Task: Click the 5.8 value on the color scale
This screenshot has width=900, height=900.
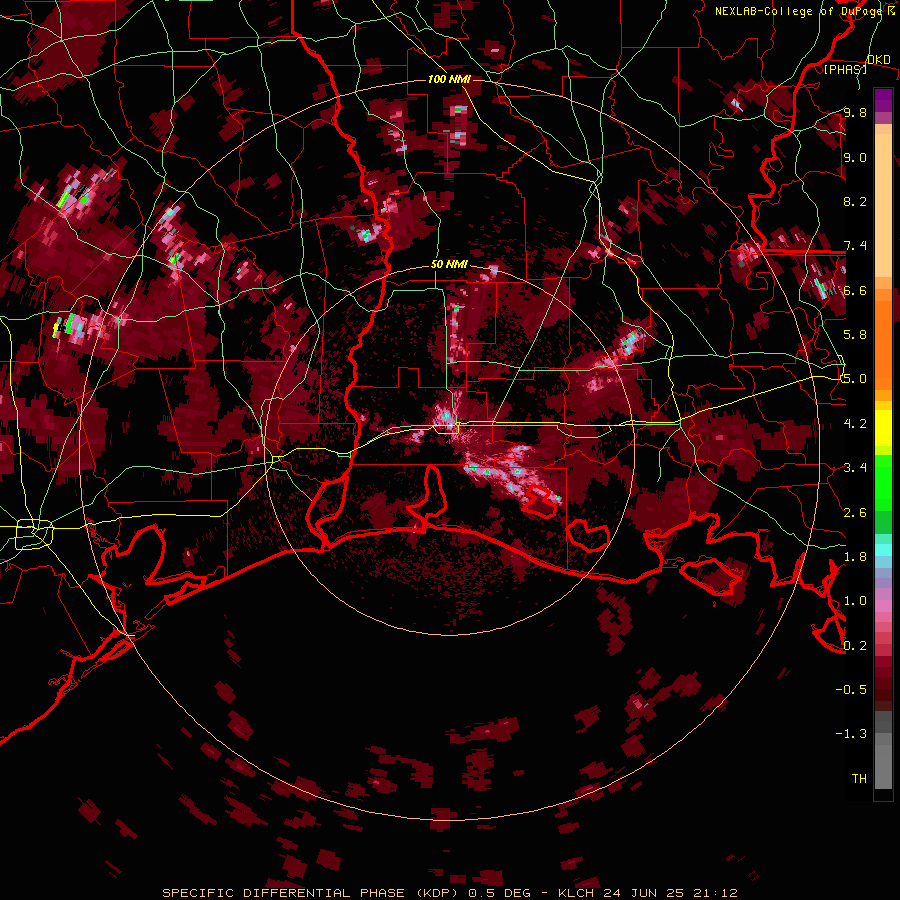Action: coord(855,335)
